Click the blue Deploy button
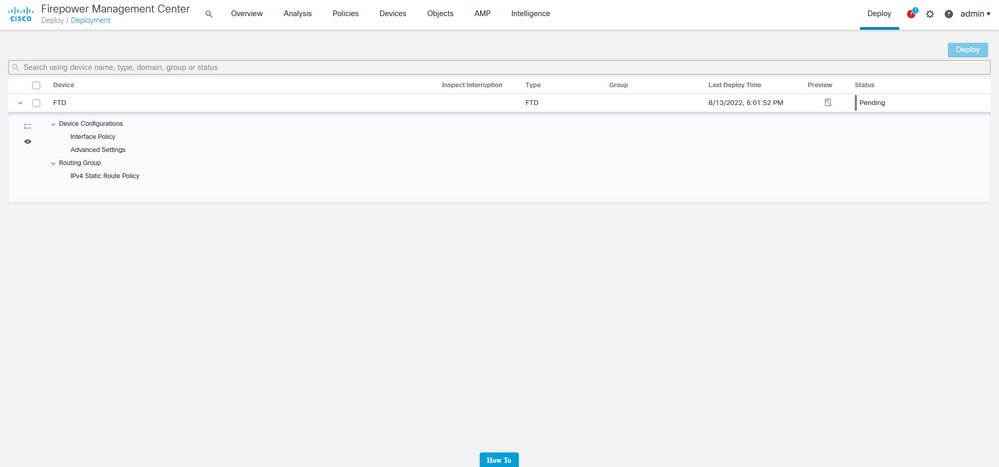Screen dimensions: 999x467 (967, 50)
